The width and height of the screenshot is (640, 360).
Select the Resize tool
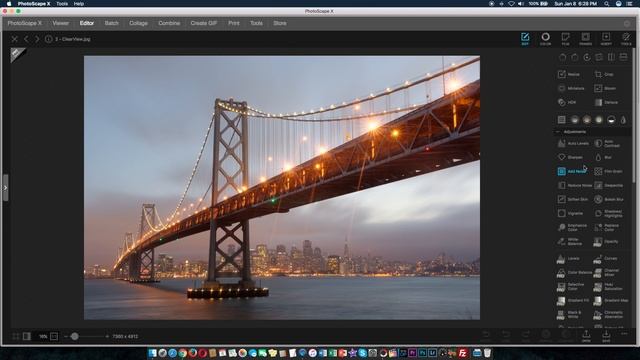pyautogui.click(x=569, y=74)
